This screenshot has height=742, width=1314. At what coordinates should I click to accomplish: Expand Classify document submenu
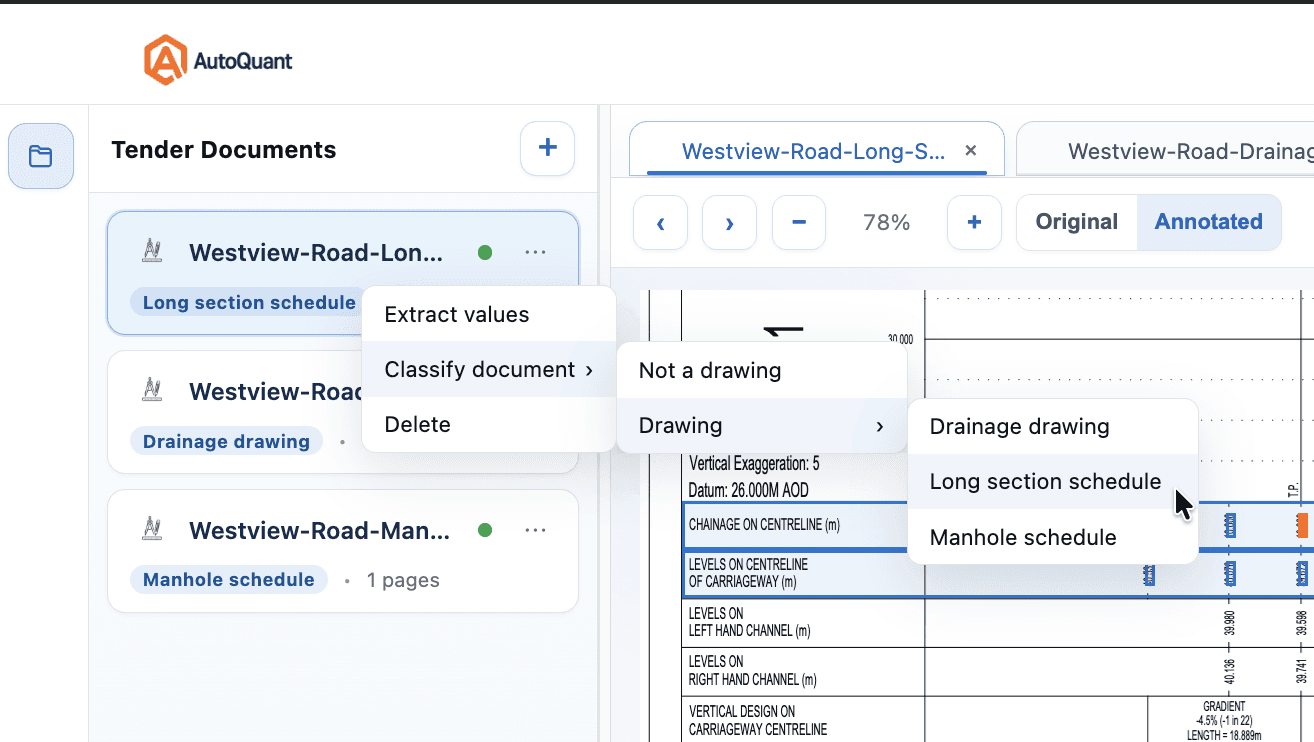488,370
